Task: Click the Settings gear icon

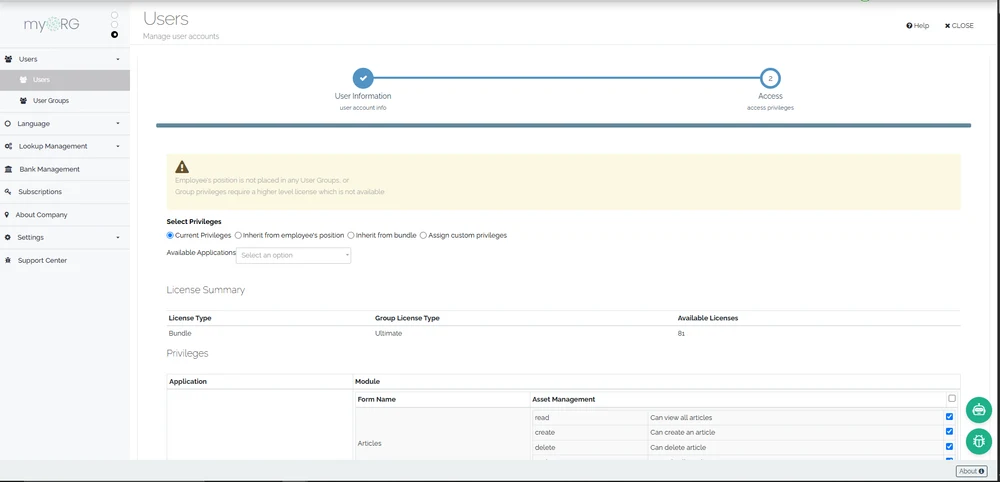Action: click(8, 237)
